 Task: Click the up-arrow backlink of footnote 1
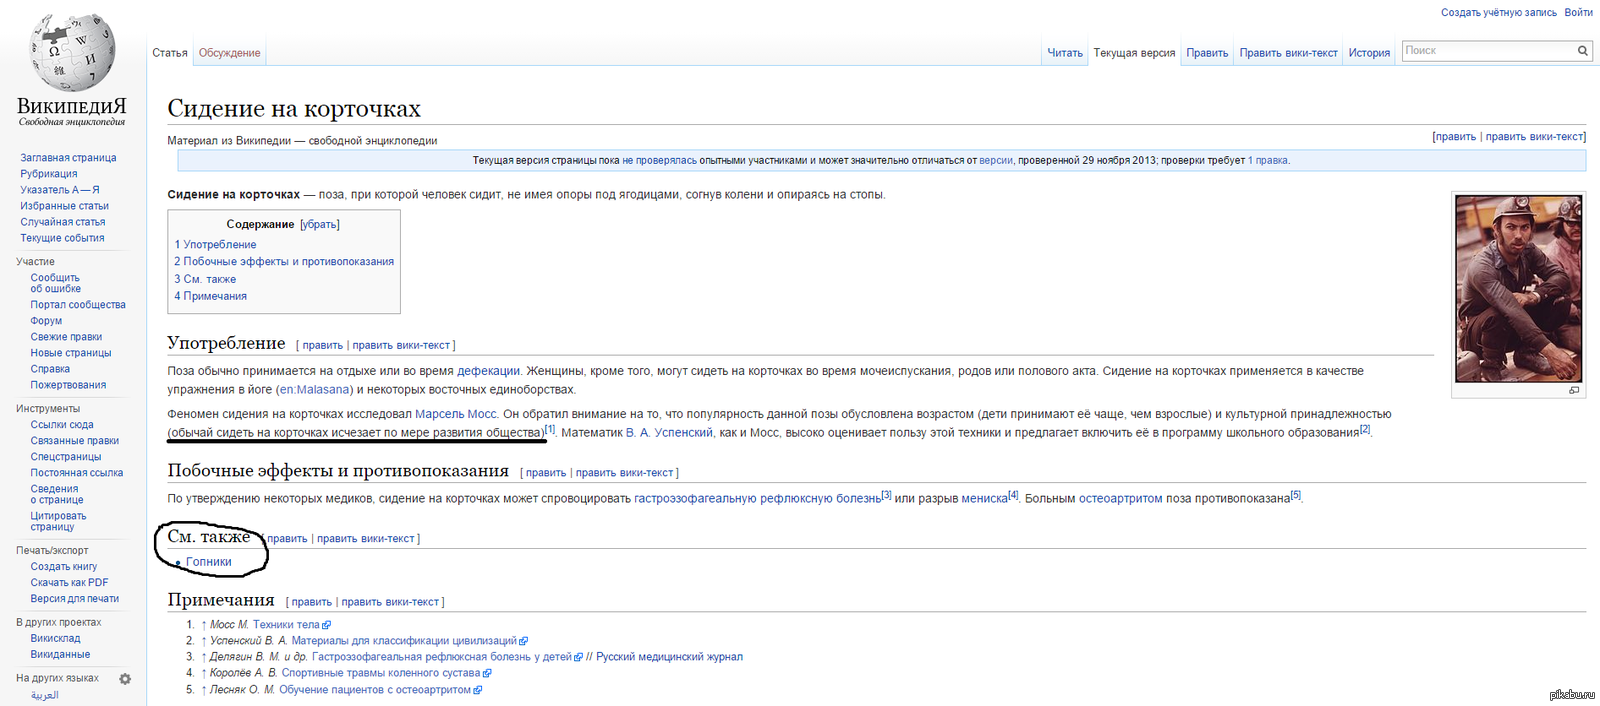[x=204, y=625]
